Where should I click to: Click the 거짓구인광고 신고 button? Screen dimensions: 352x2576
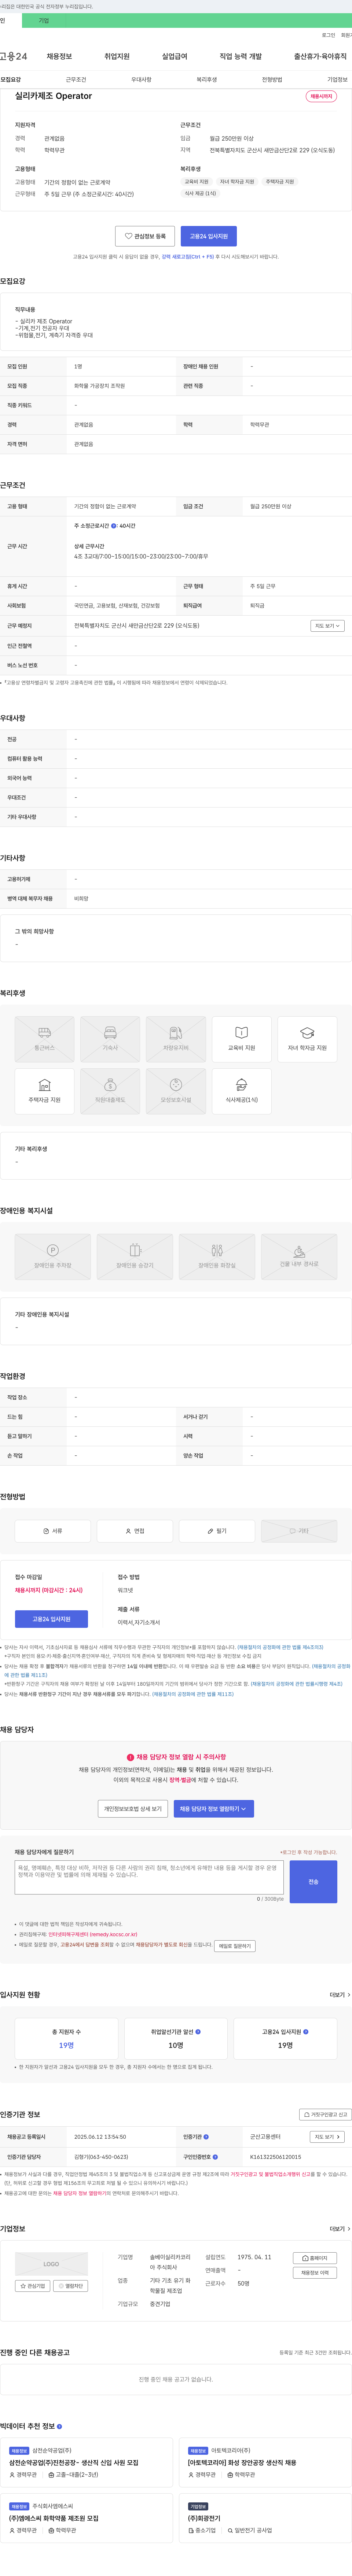326,2115
